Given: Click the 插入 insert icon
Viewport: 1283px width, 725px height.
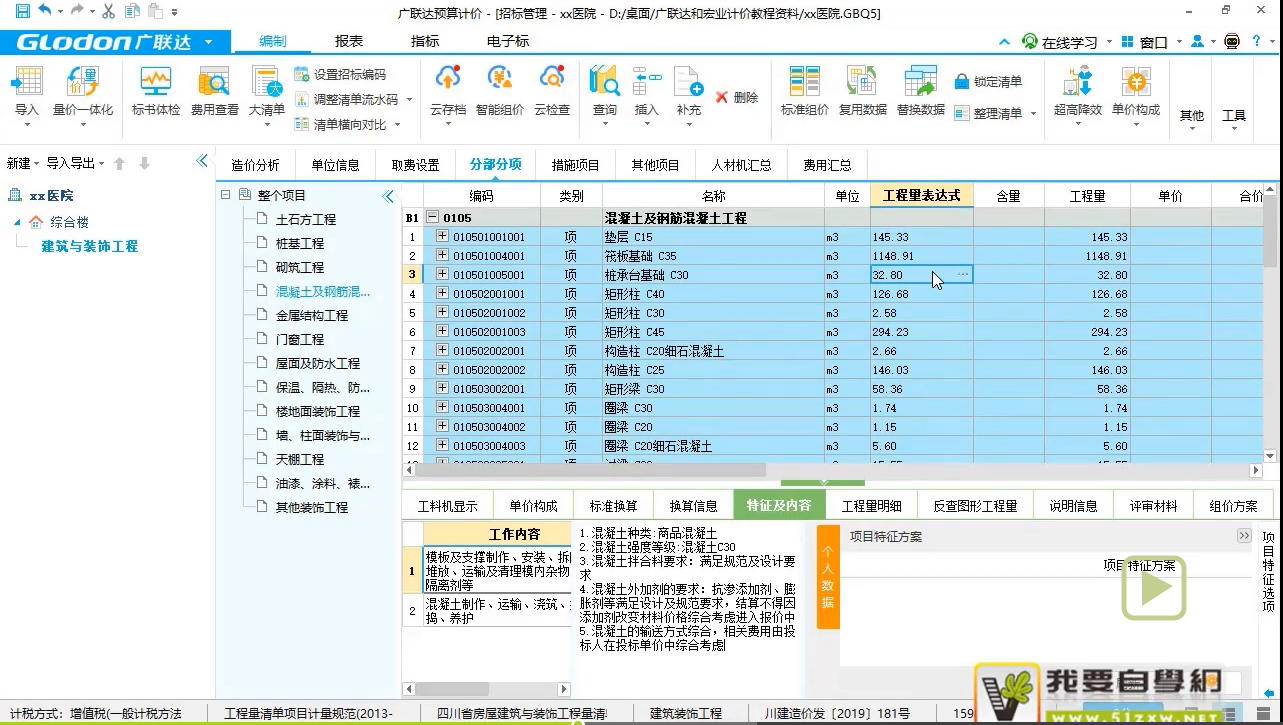Looking at the screenshot, I should [x=647, y=80].
